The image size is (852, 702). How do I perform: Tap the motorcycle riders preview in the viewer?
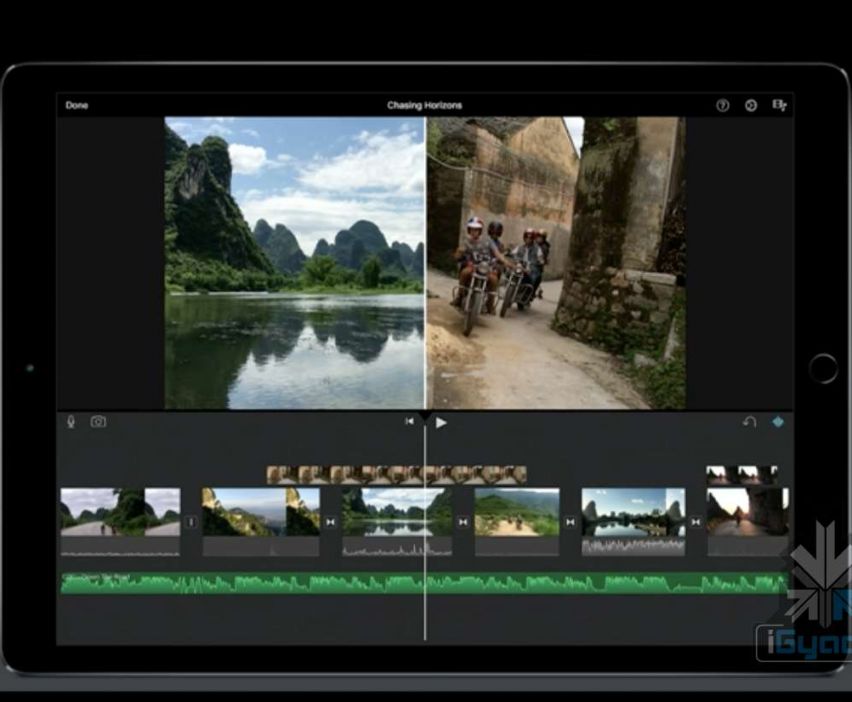coord(555,263)
